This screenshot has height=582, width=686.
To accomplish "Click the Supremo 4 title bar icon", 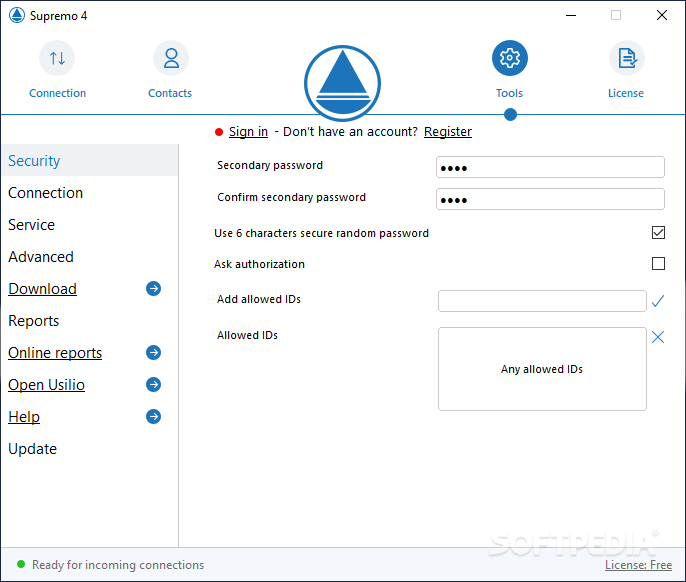I will point(17,15).
